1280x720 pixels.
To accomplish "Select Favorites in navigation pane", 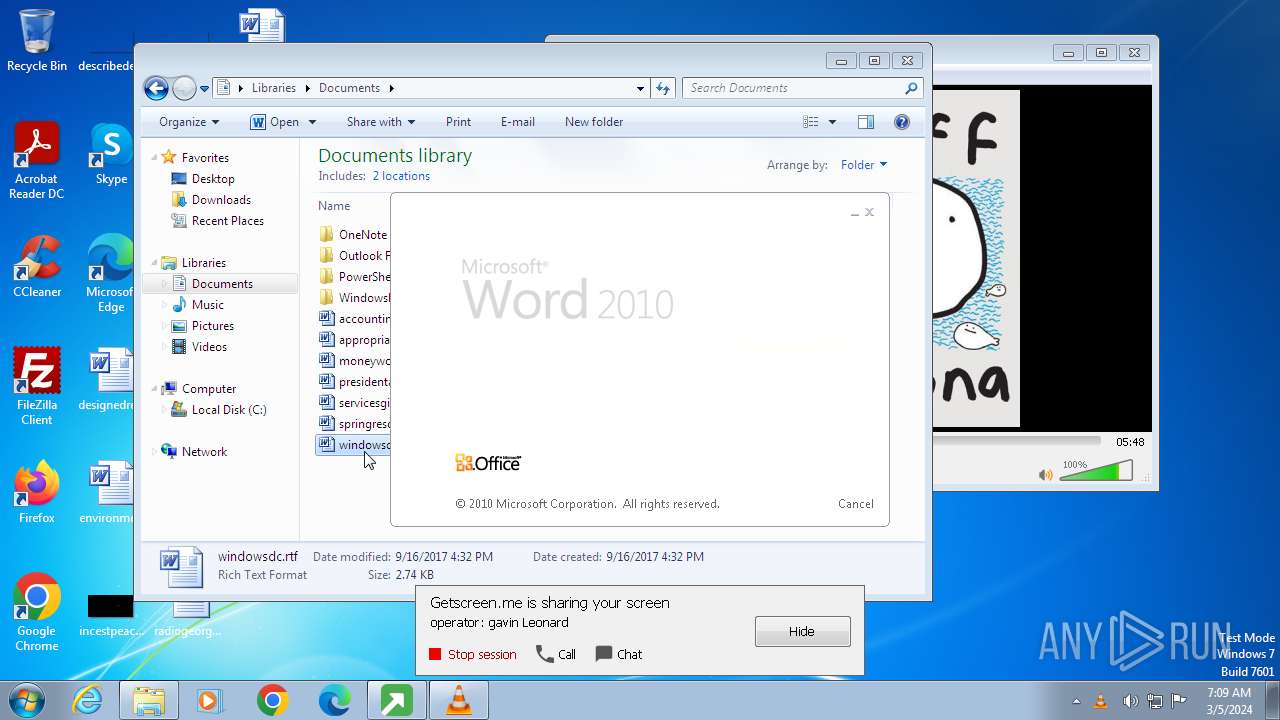I will point(205,158).
